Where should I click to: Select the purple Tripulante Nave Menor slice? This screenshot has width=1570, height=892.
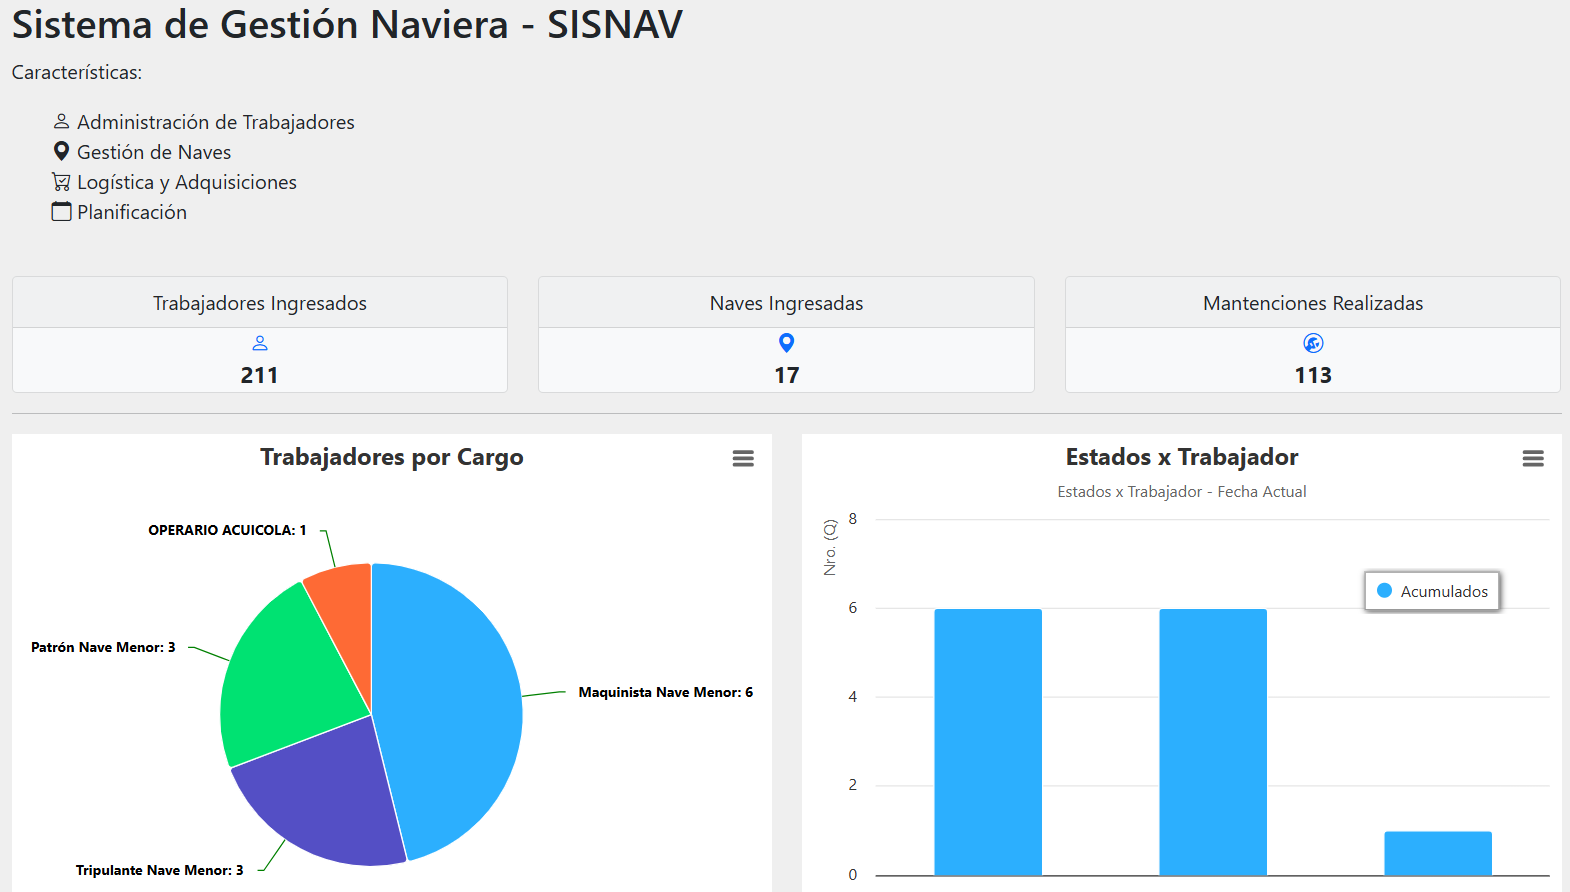coord(320,800)
